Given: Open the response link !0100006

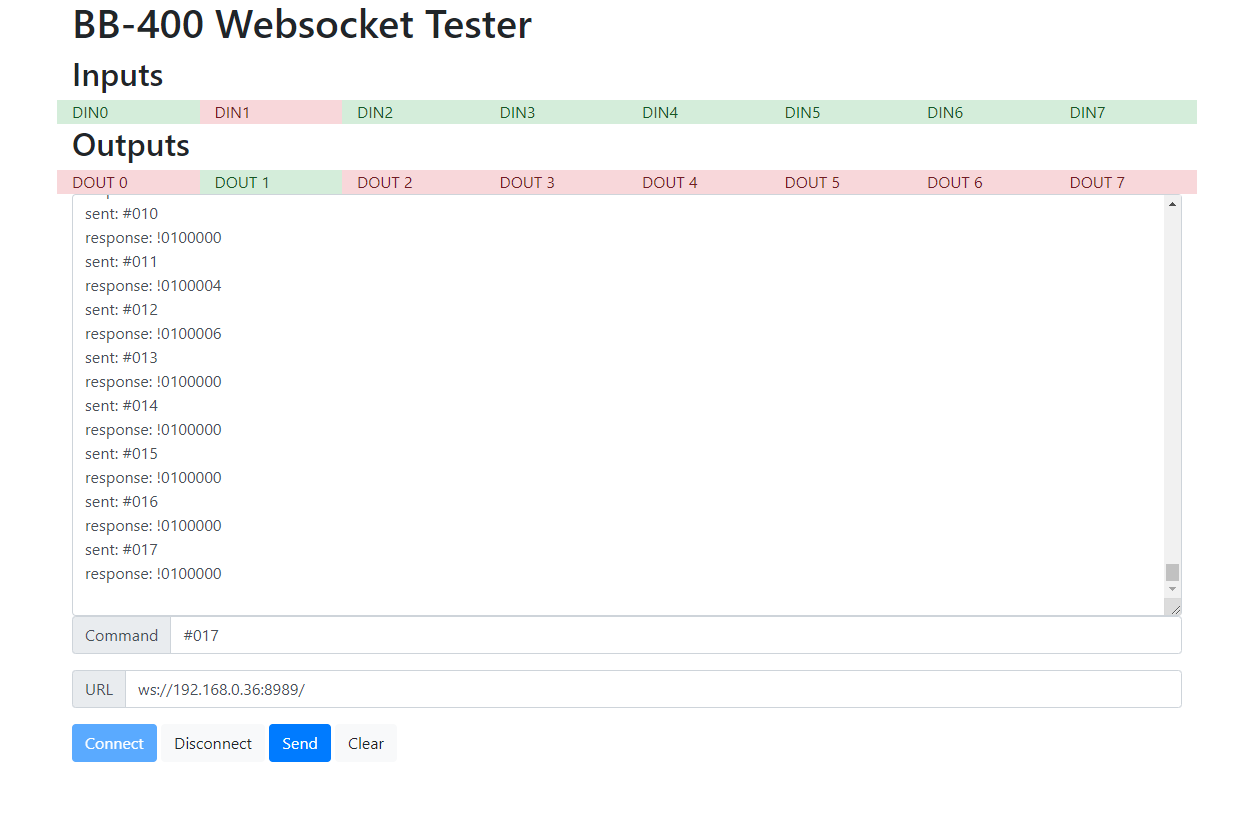Looking at the screenshot, I should click(189, 333).
